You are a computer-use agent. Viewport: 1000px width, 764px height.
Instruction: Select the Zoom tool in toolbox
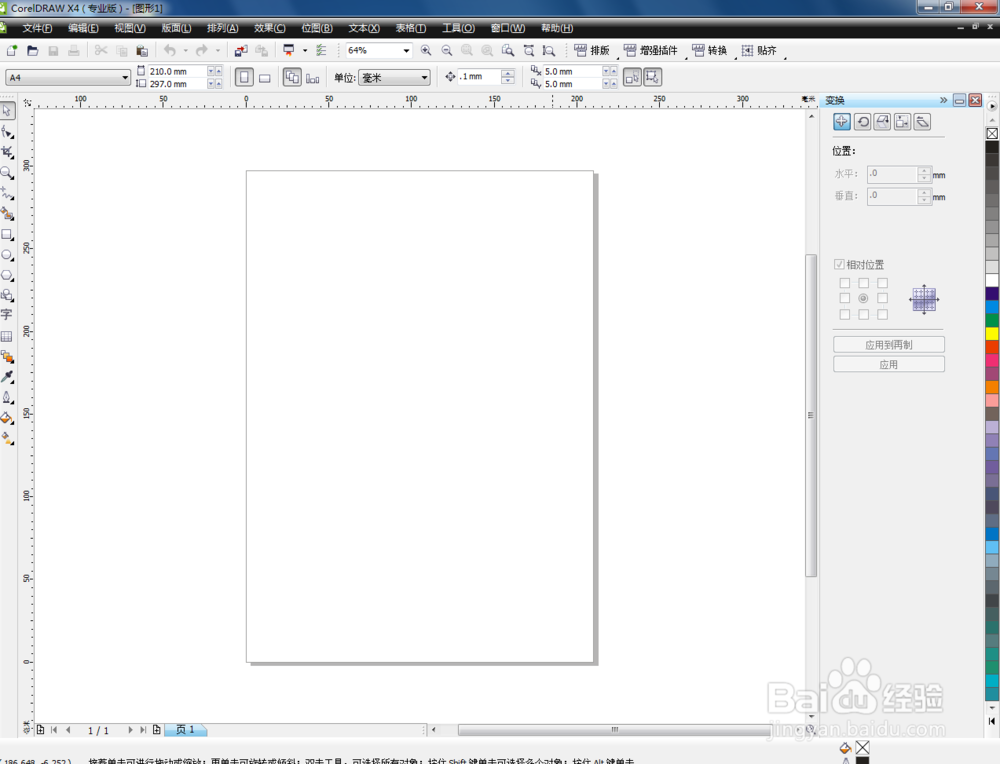click(7, 173)
